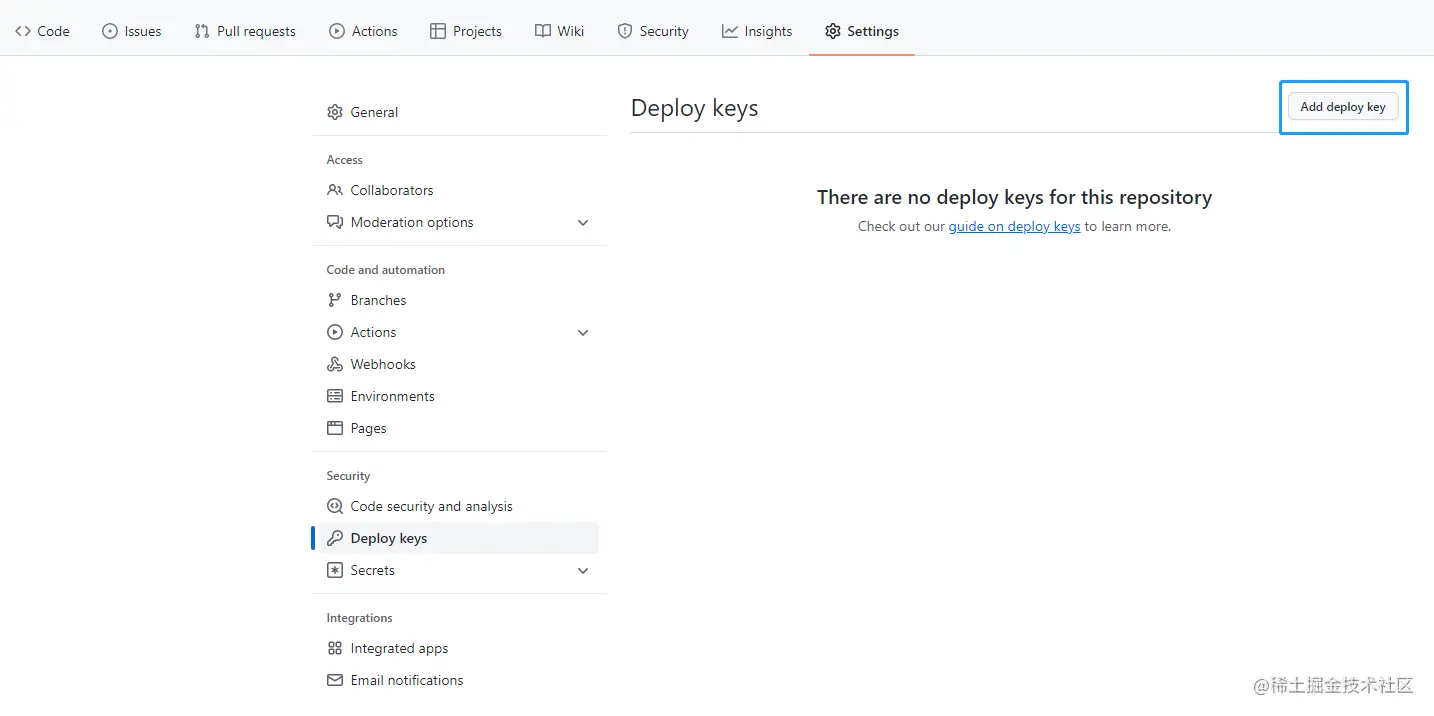Expand the Moderation options chevron
Screen dimensions: 1434x716
(x=583, y=222)
